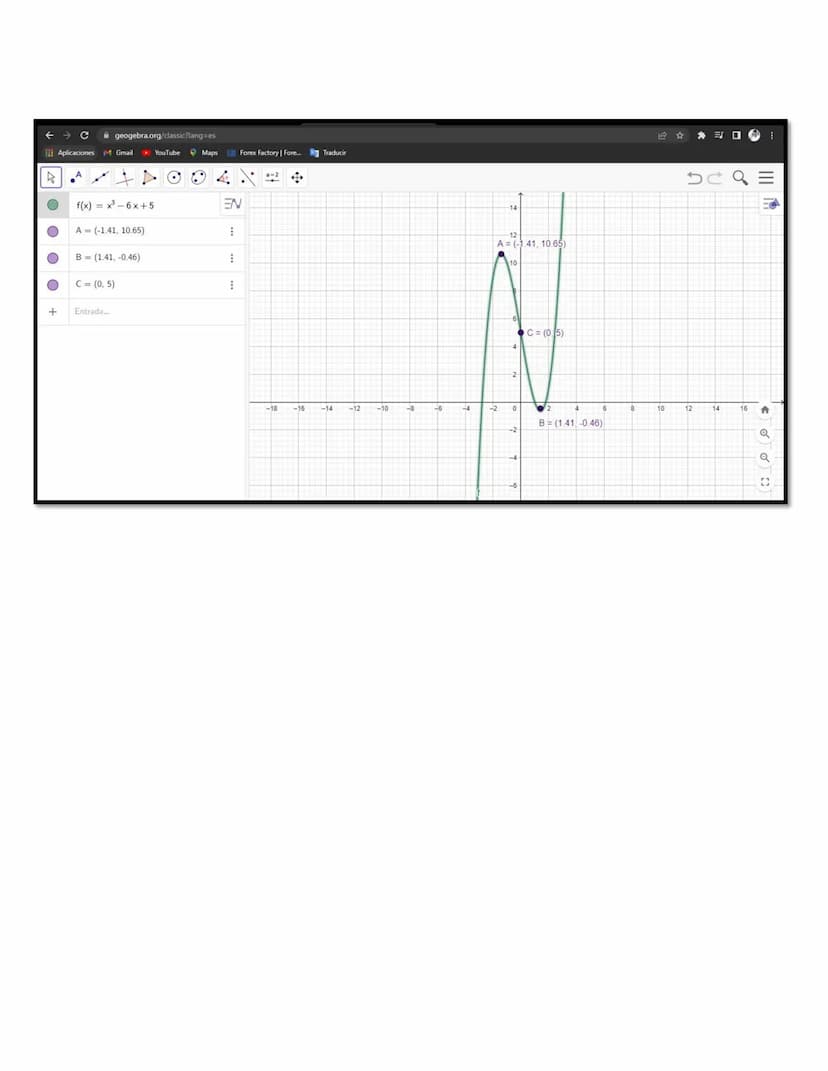Click the zoom in magnifier
The width and height of the screenshot is (828, 1071).
tap(764, 434)
